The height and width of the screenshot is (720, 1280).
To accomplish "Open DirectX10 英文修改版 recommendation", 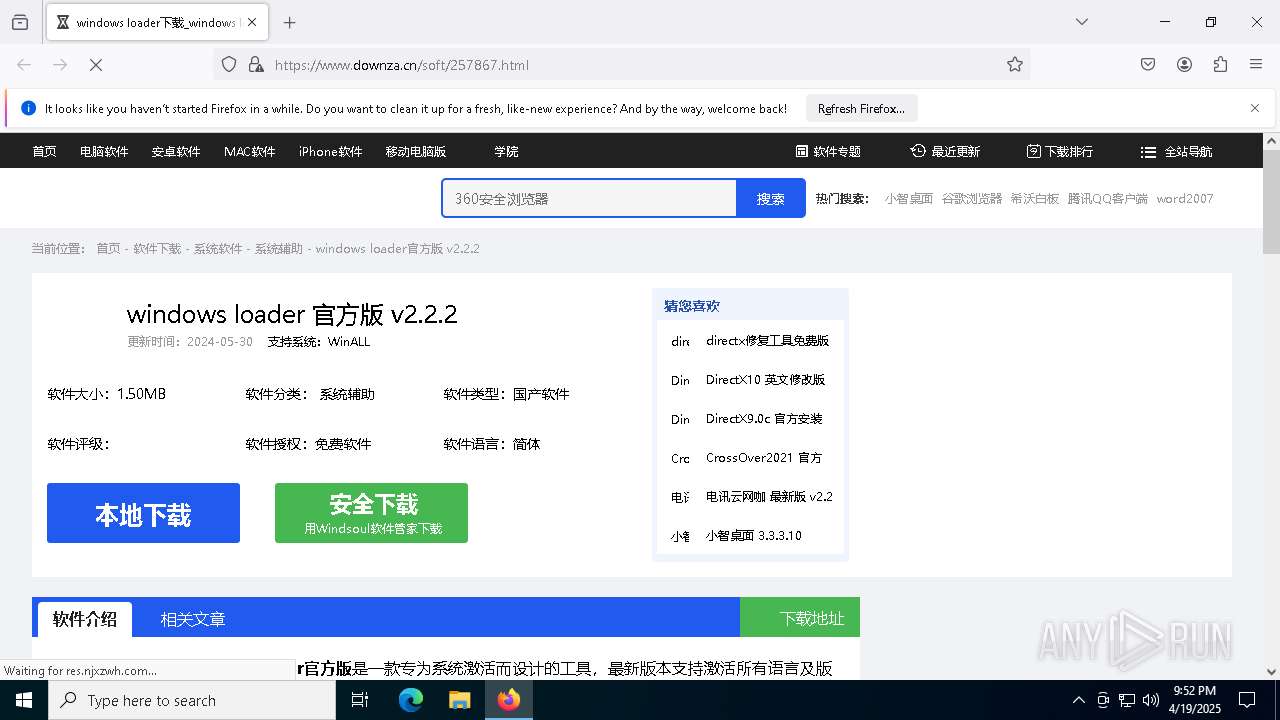I will [765, 380].
